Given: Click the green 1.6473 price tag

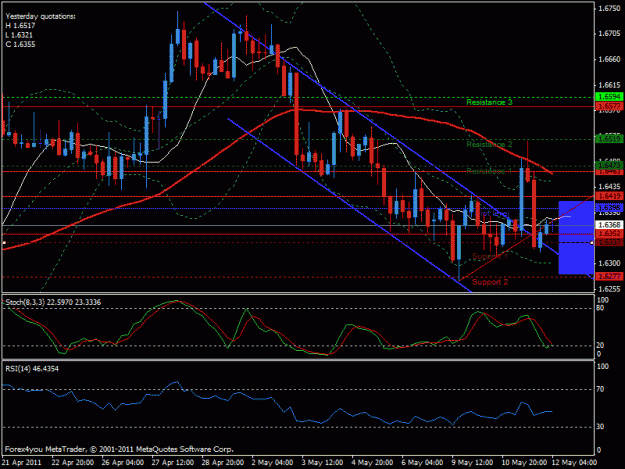Looking at the screenshot, I should tap(609, 165).
